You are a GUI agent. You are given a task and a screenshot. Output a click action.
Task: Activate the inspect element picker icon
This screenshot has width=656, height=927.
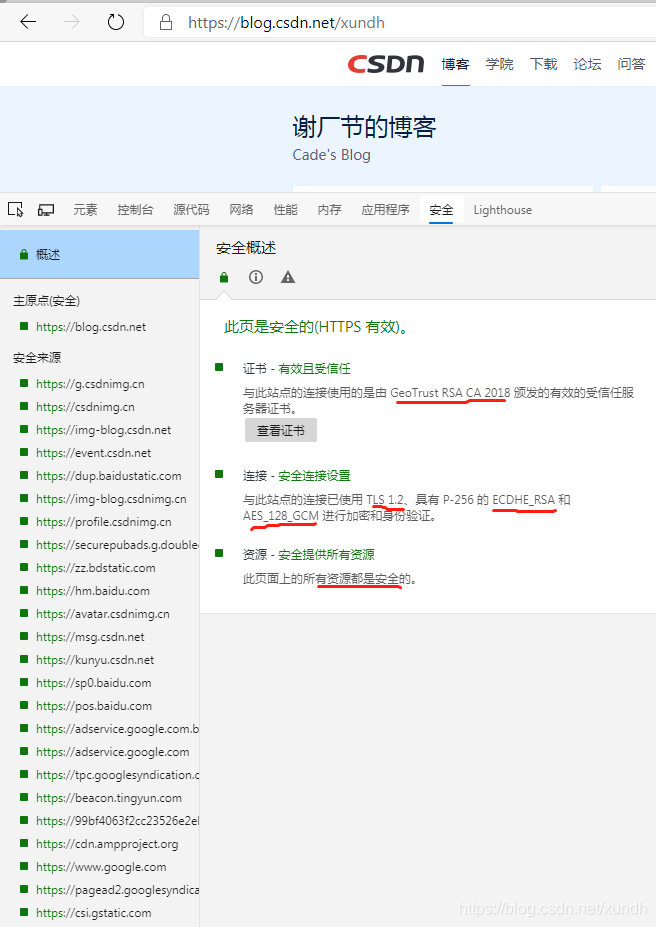click(15, 209)
